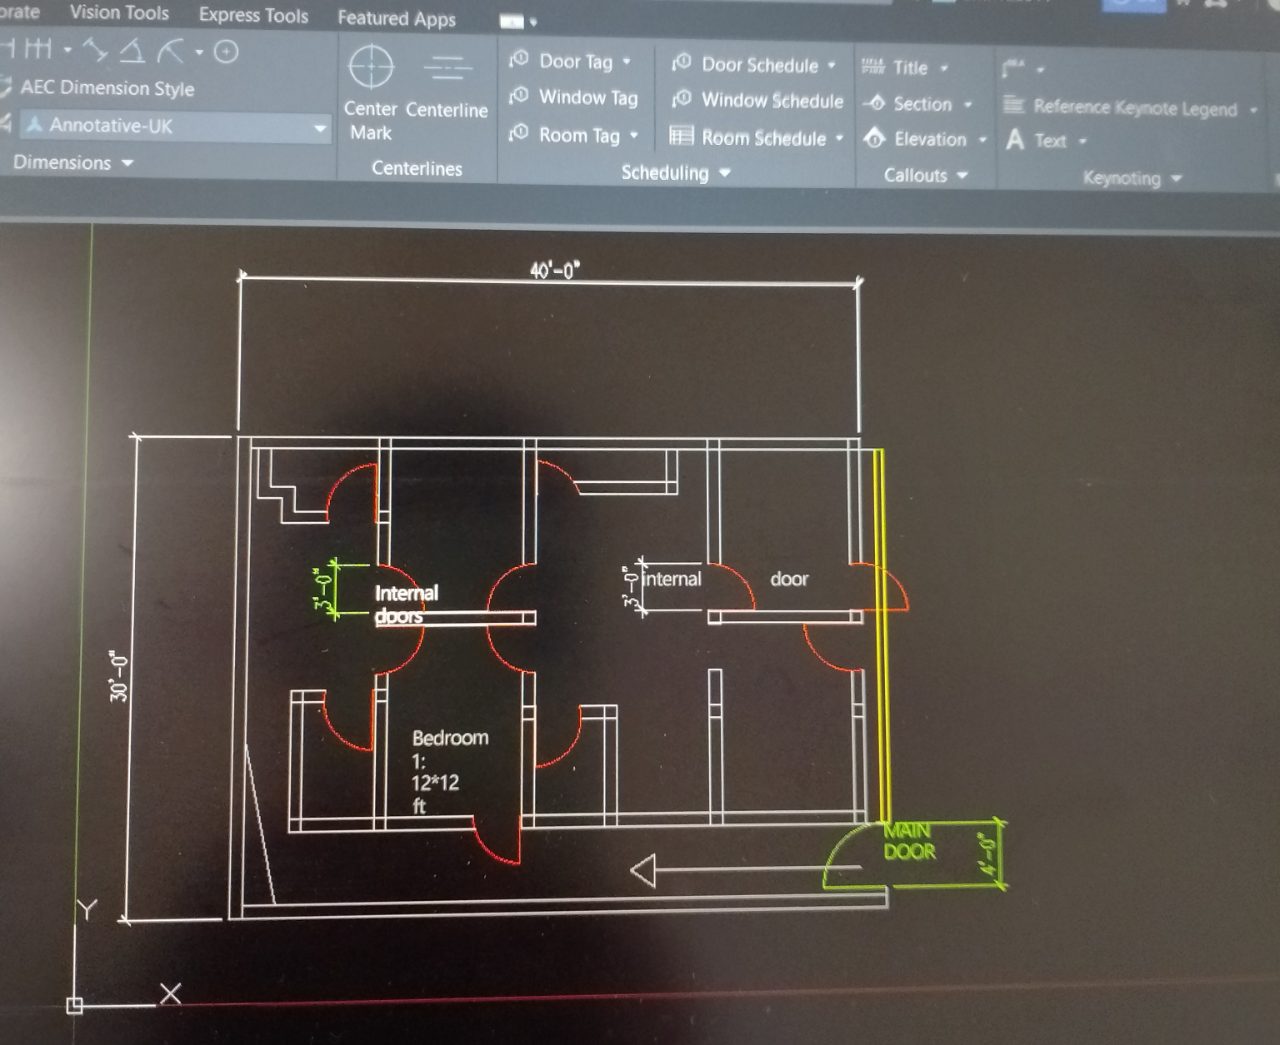Click the Door Tag icon
The width and height of the screenshot is (1280, 1045).
[x=519, y=60]
